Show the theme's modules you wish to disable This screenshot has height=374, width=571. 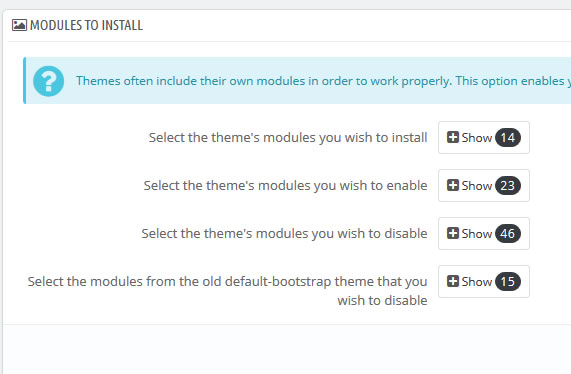484,233
